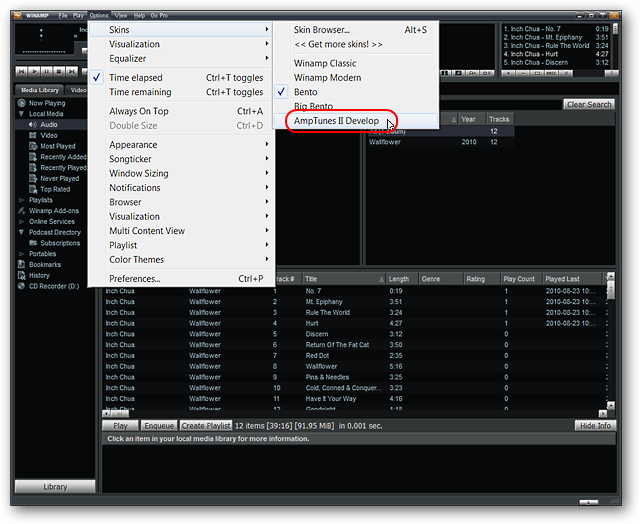Click the playlist select button
640x524 pixels.
click(x=537, y=73)
